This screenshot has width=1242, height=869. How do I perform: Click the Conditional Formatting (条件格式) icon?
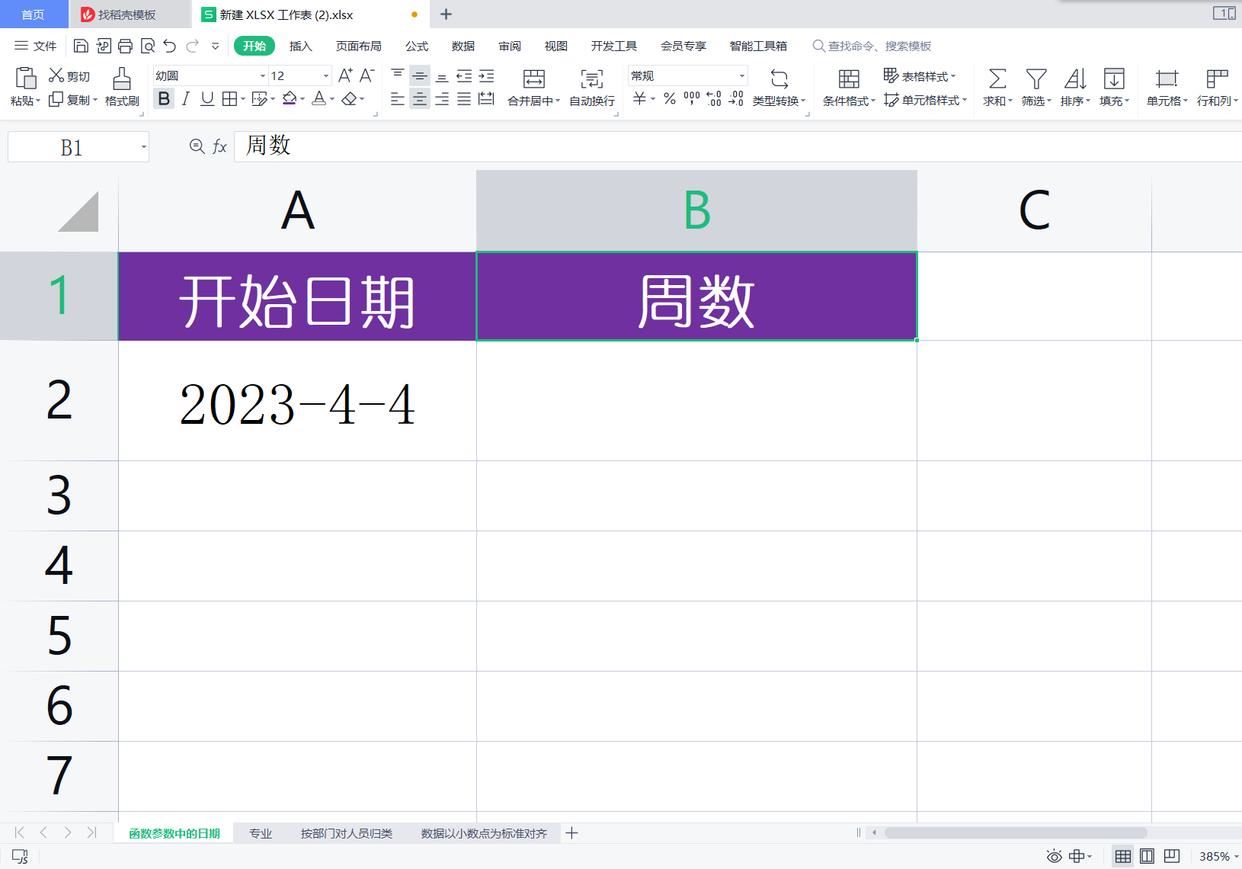click(x=849, y=79)
